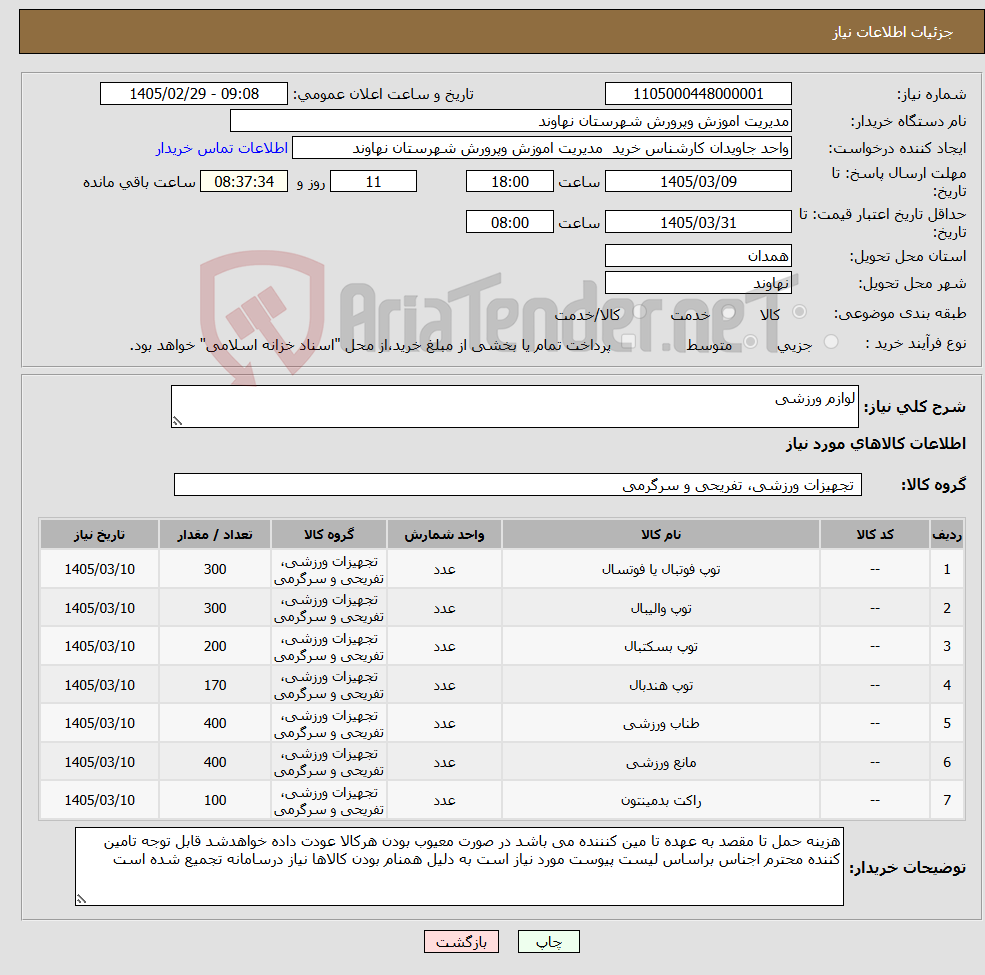Image resolution: width=985 pixels, height=975 pixels.
Task: Select the خدمت radio button
Action: [729, 312]
